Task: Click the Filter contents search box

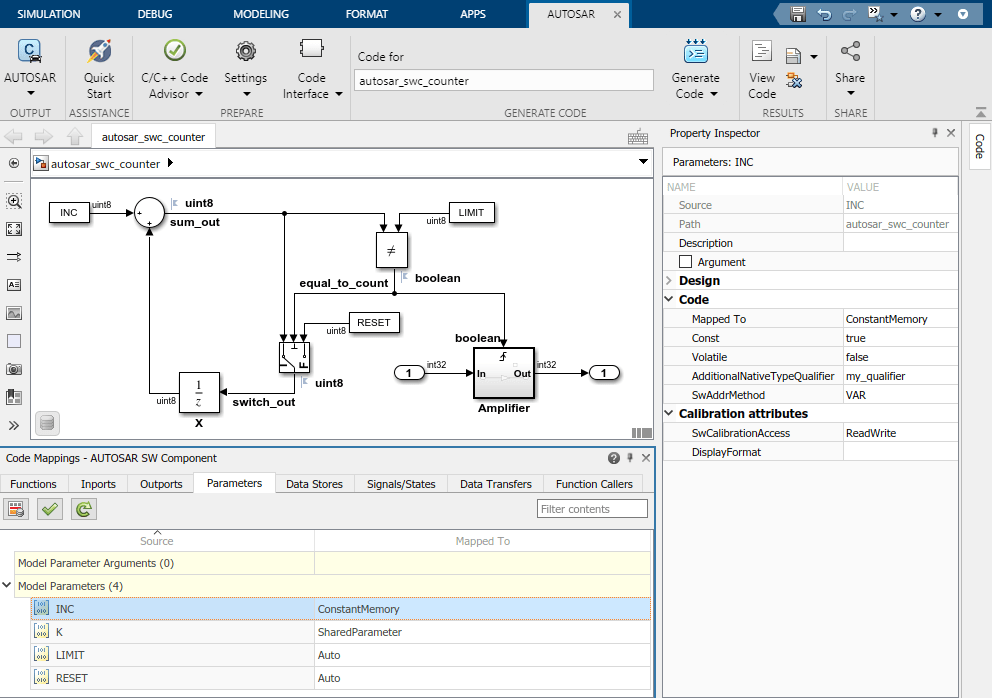Action: 592,509
